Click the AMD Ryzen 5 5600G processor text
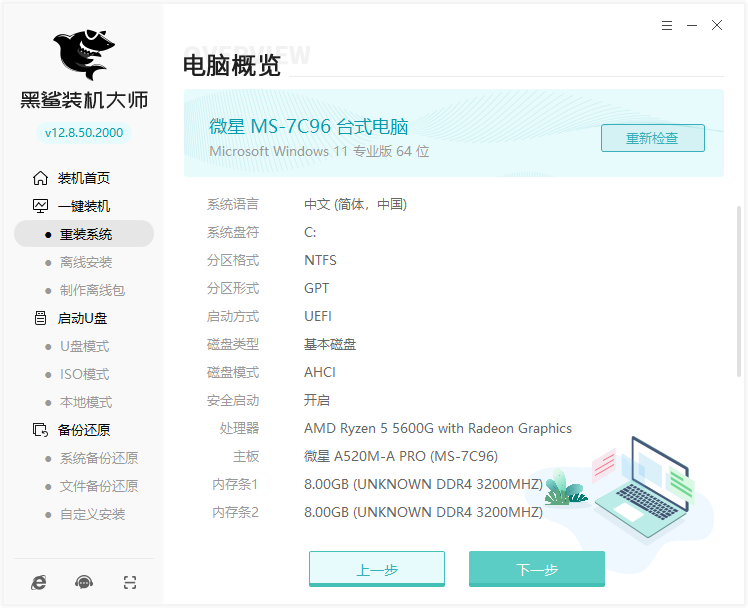 [437, 429]
